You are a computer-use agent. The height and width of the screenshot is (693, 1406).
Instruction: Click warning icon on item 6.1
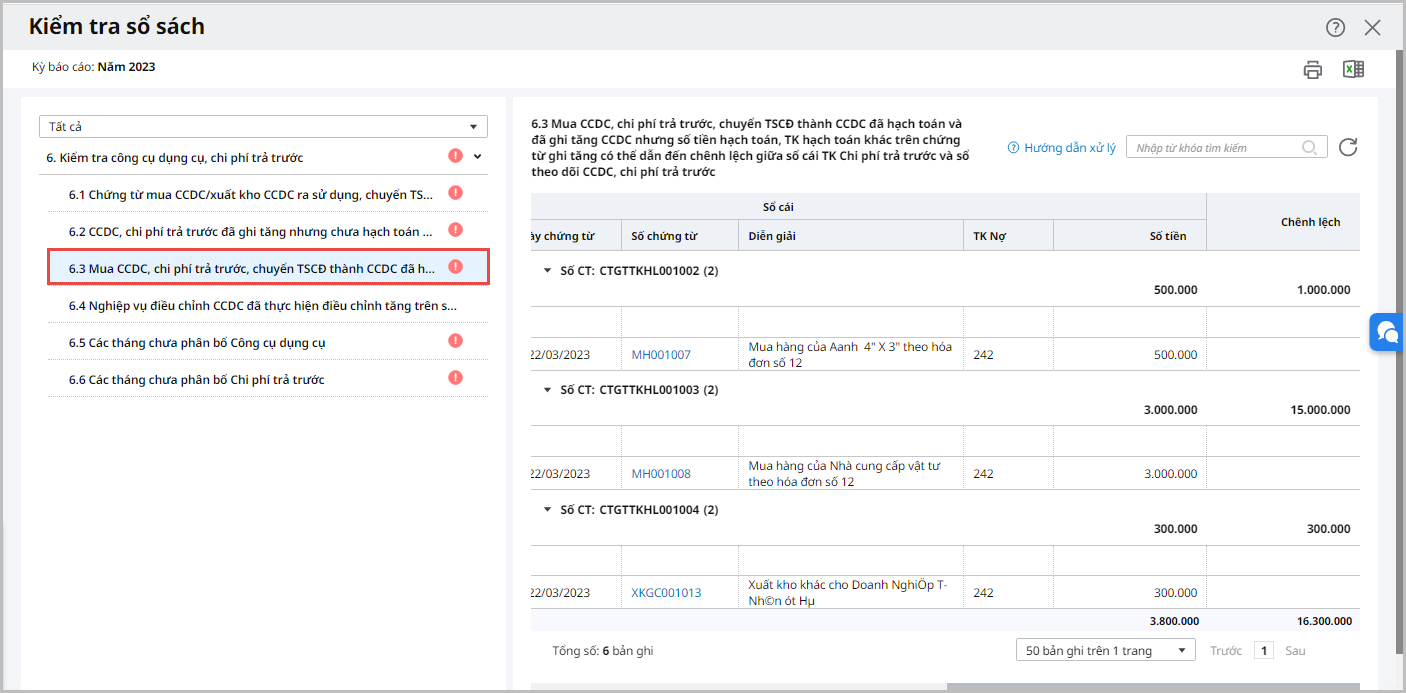(x=455, y=193)
